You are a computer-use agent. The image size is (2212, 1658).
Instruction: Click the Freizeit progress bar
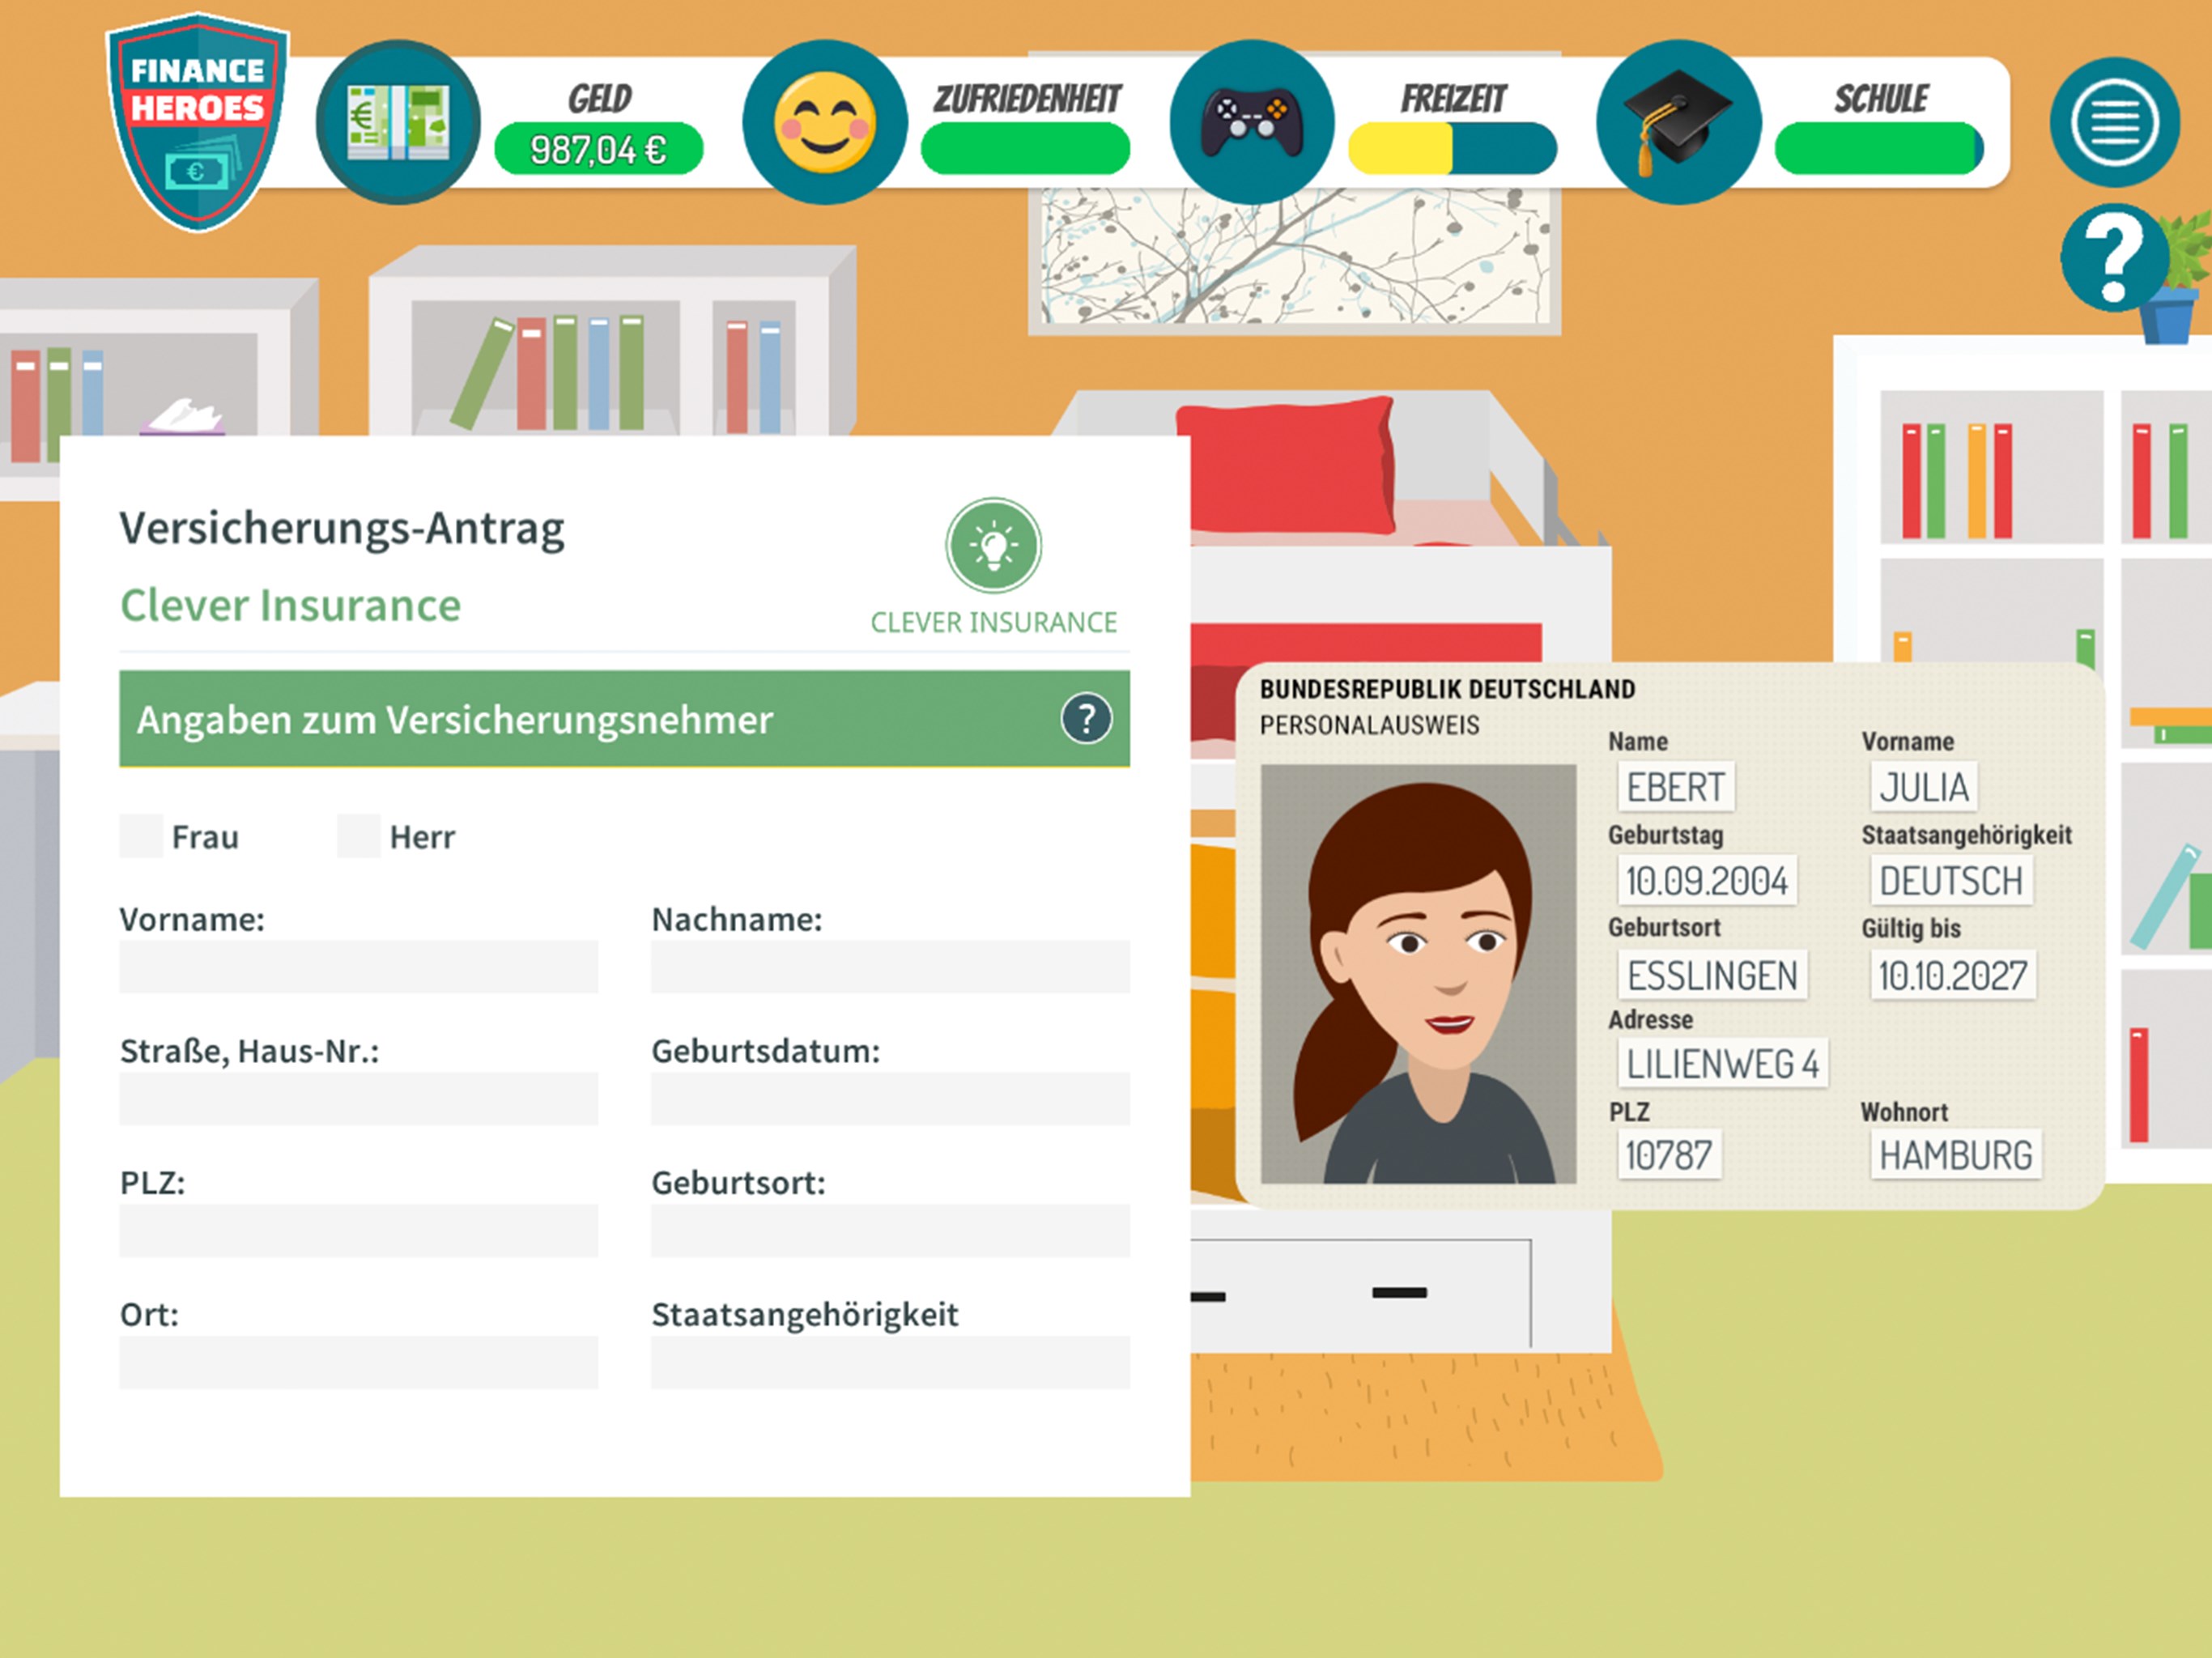(1452, 149)
